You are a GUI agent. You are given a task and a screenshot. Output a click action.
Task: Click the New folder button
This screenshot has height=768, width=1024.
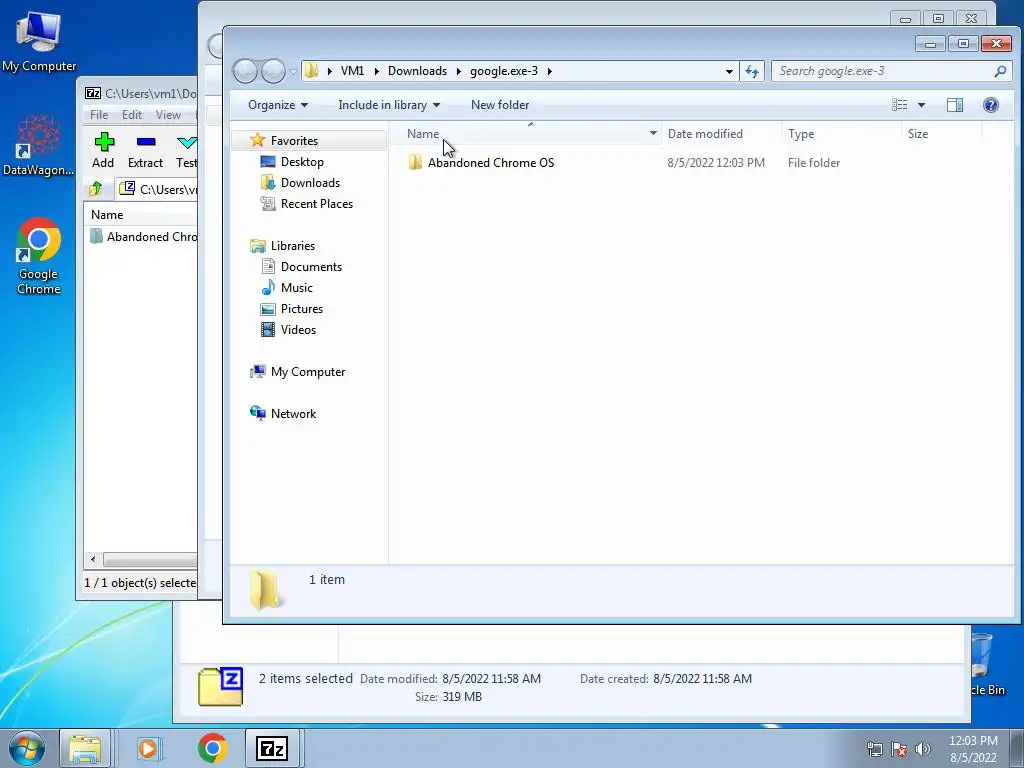(500, 104)
